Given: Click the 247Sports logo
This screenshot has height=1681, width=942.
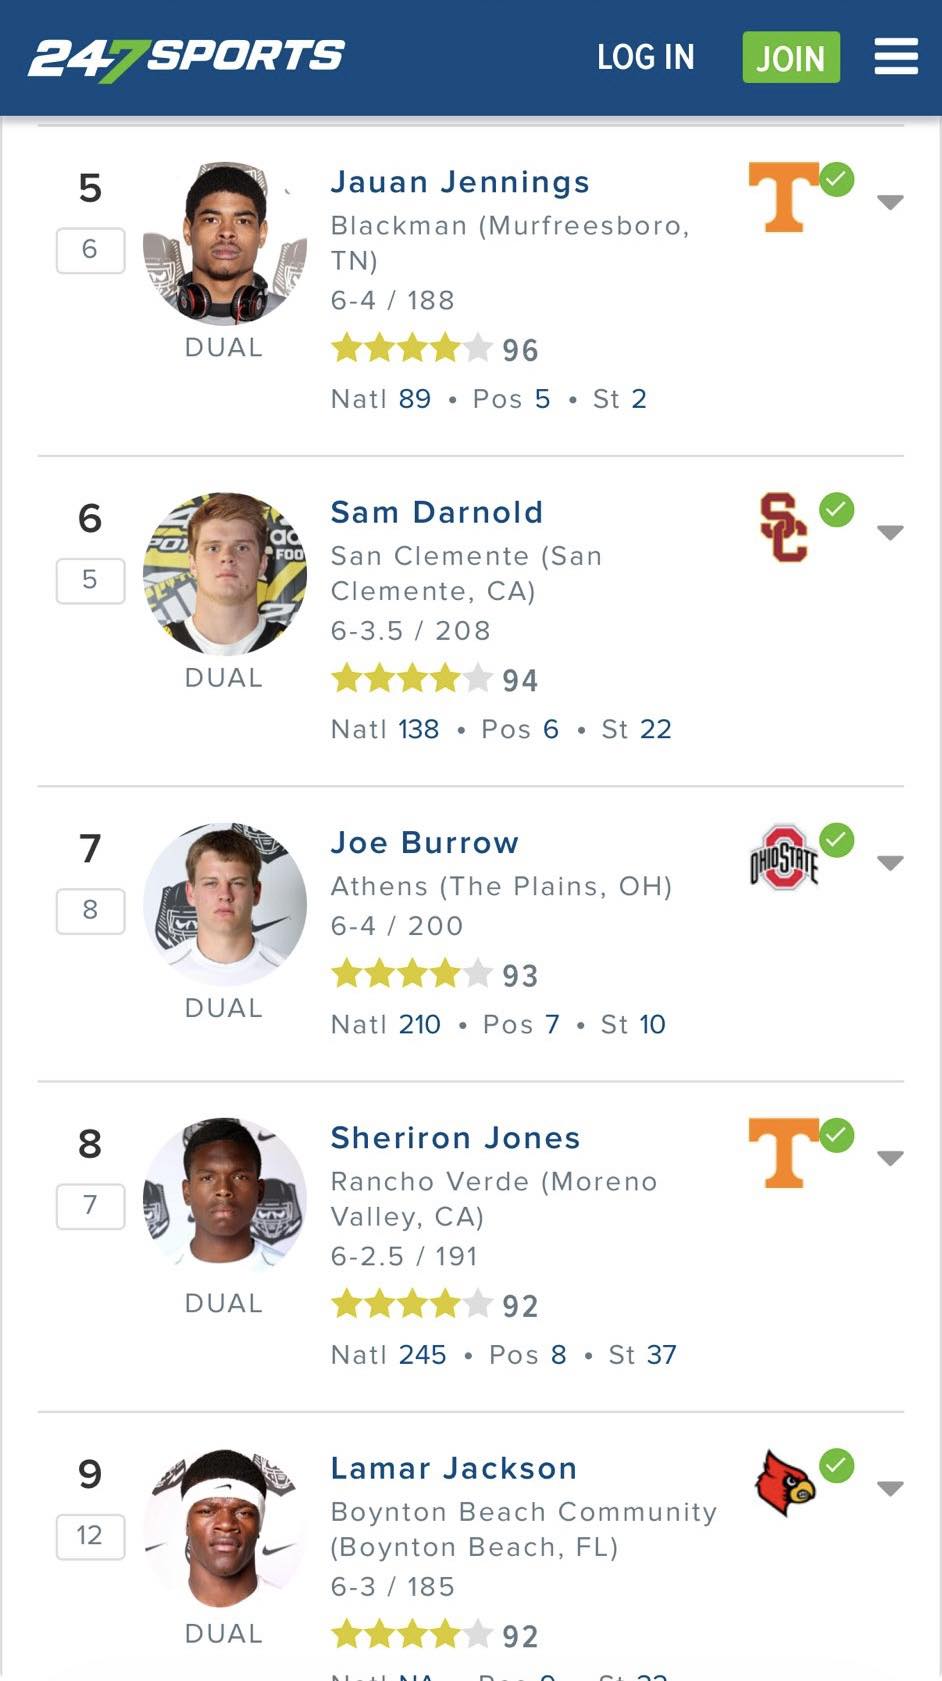Looking at the screenshot, I should tap(186, 59).
